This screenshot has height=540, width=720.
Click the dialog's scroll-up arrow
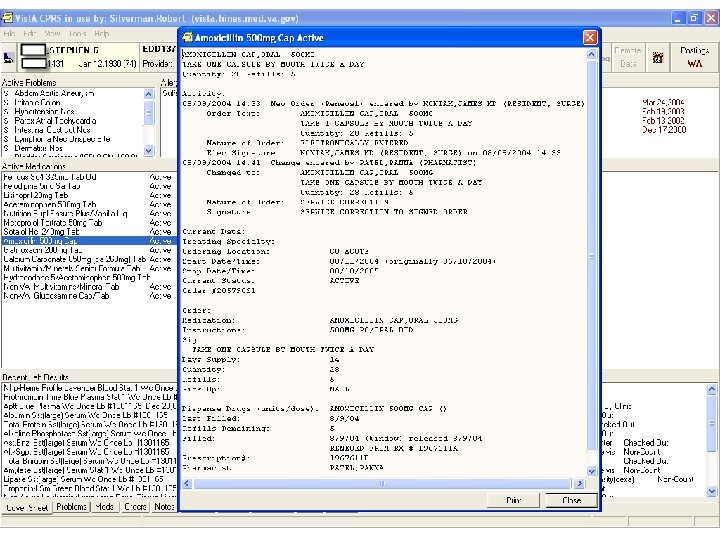(x=590, y=52)
